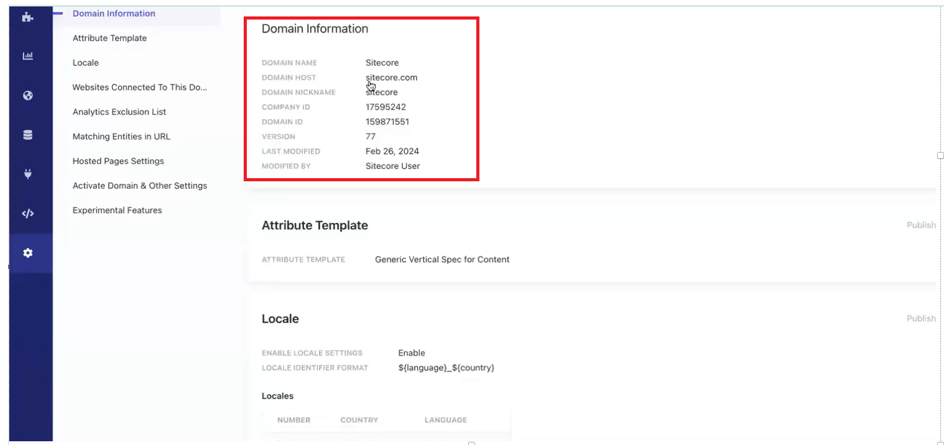Click the globe icon in sidebar
Screen dimensions: 946x447
pos(27,95)
